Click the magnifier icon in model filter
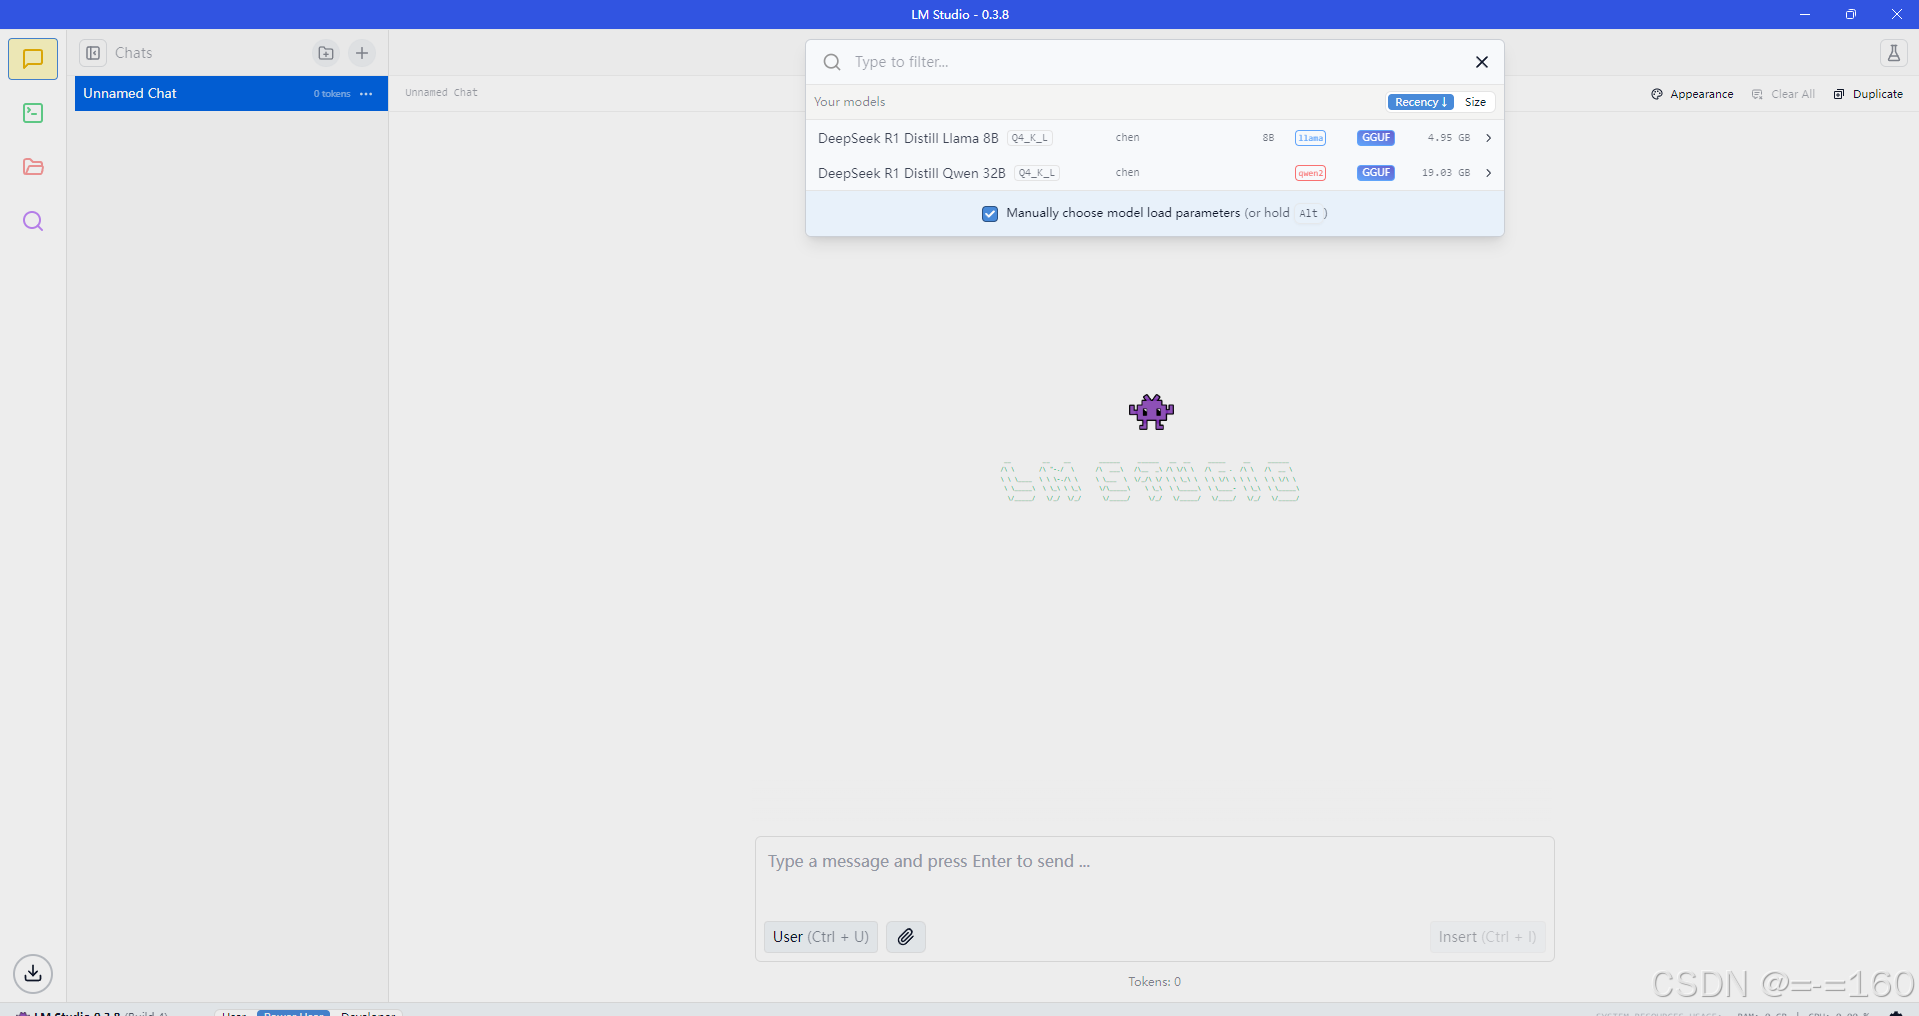This screenshot has height=1016, width=1919. click(832, 62)
